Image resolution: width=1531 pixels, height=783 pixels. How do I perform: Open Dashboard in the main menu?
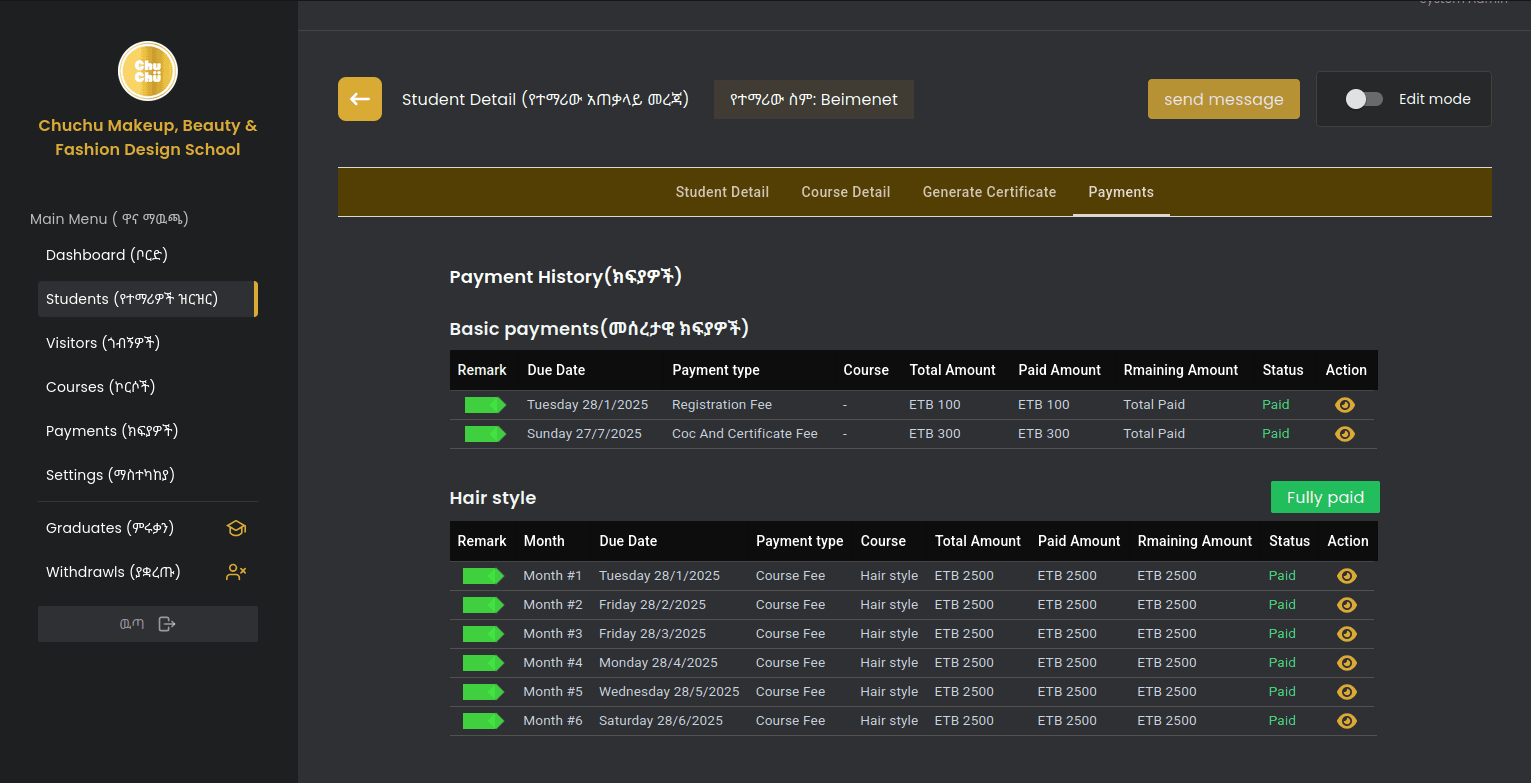tap(148, 255)
